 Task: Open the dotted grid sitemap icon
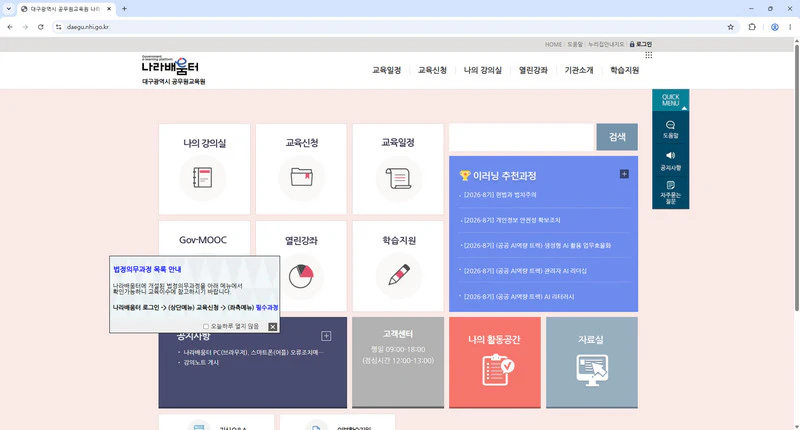[x=648, y=55]
